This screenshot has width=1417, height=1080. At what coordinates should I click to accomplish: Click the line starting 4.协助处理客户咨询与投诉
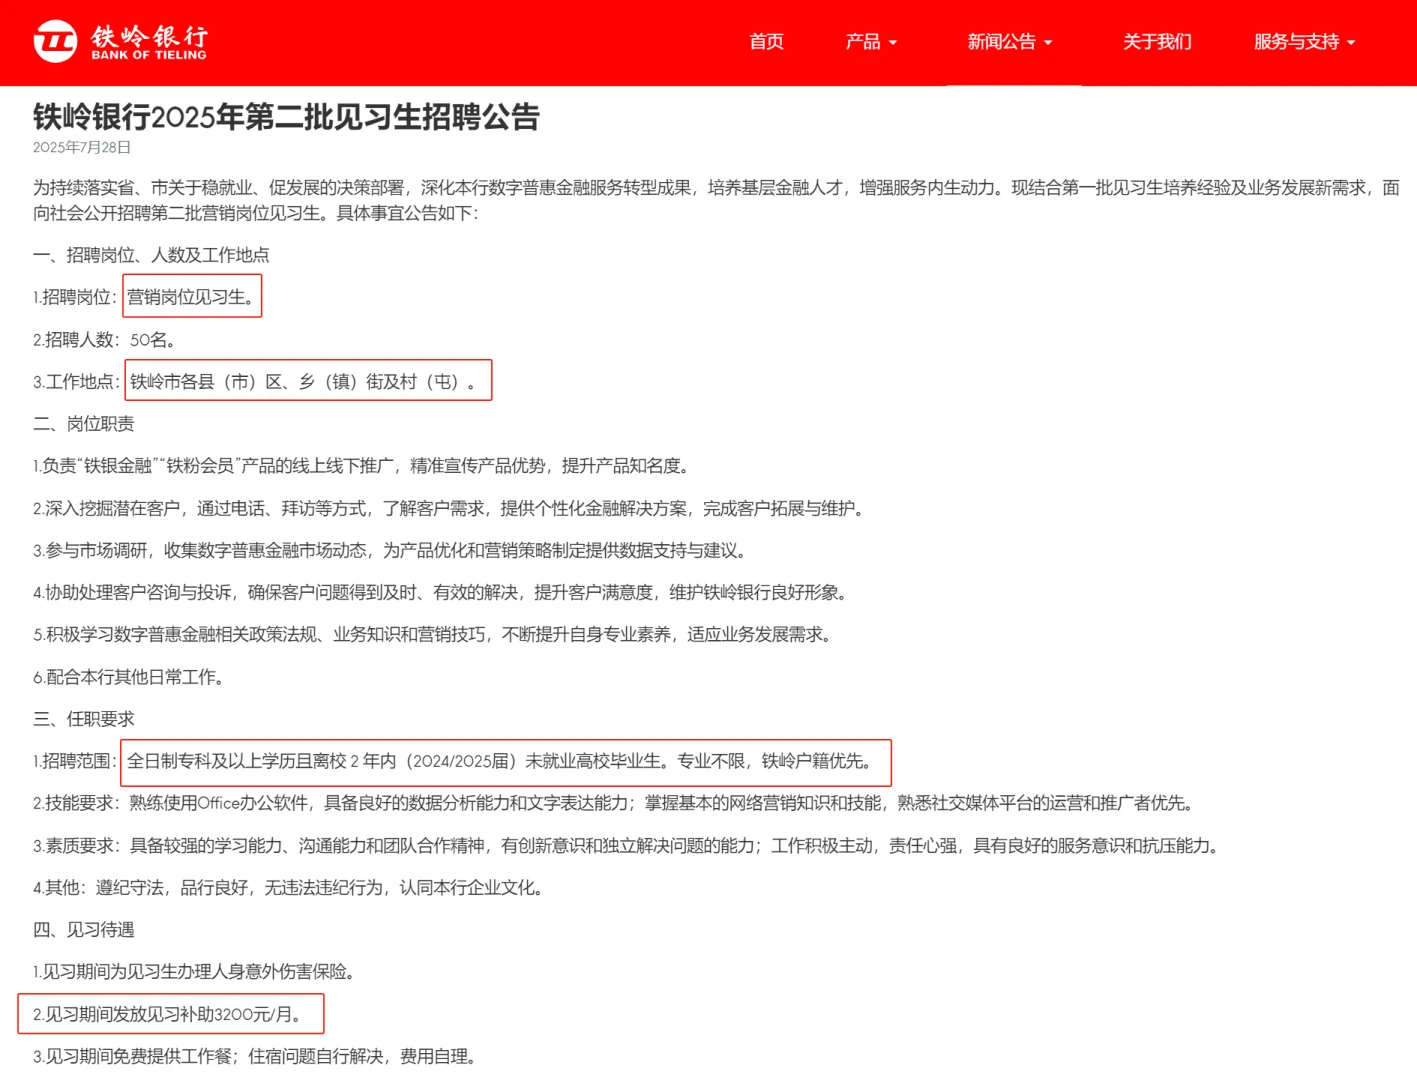coord(441,593)
